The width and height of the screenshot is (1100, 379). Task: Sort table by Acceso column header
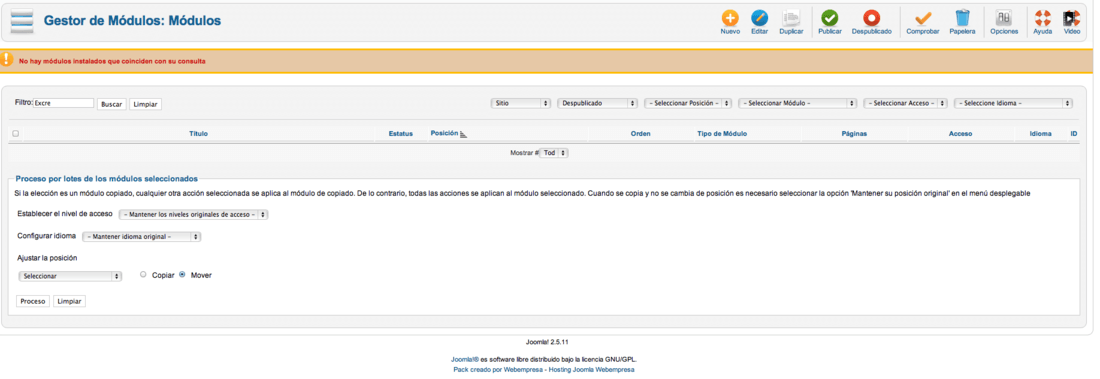960,133
